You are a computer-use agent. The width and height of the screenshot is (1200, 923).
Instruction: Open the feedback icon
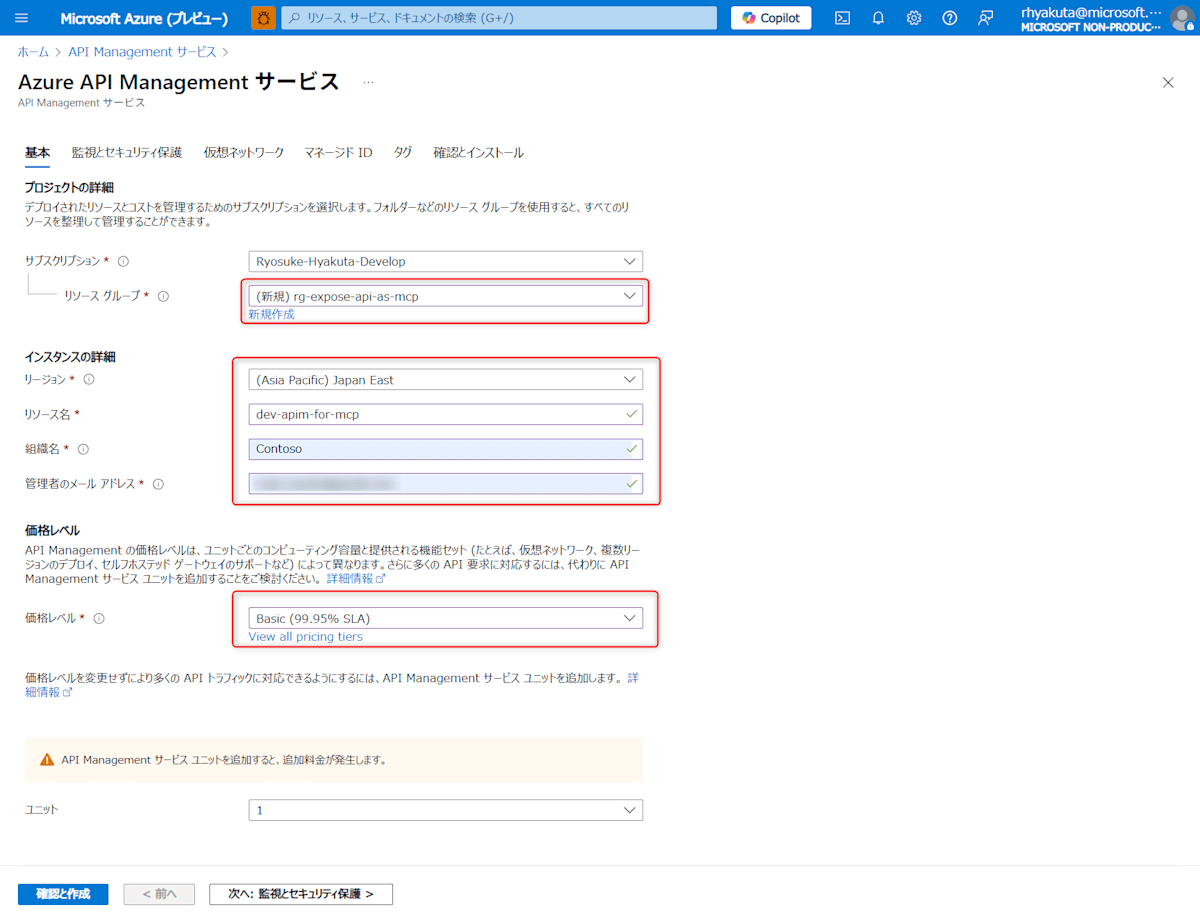[986, 18]
